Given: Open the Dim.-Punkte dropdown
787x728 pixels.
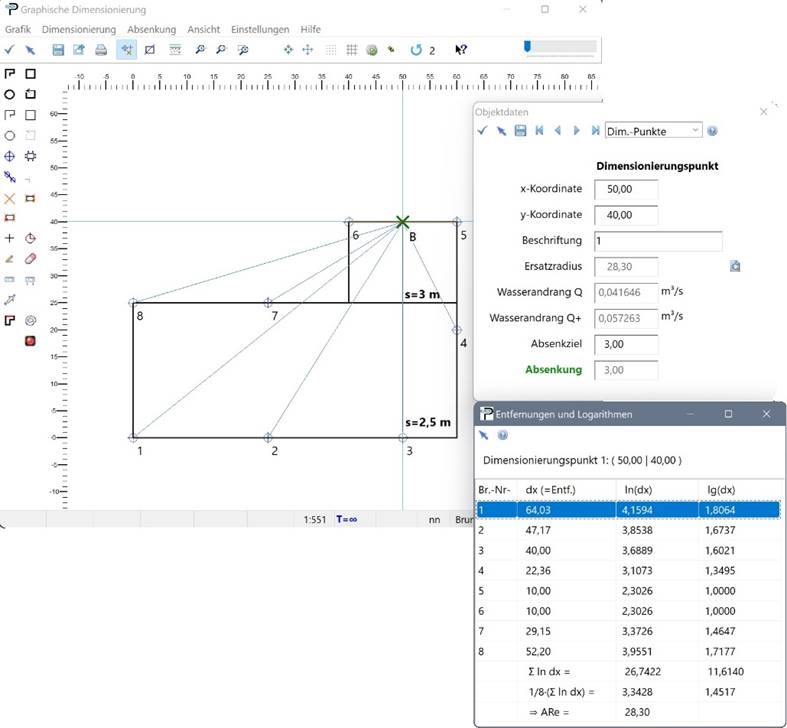Looking at the screenshot, I should click(653, 130).
